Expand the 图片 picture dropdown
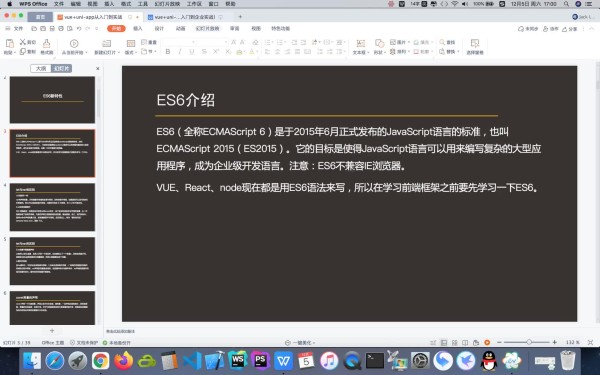This screenshot has height=375, width=600. (409, 42)
